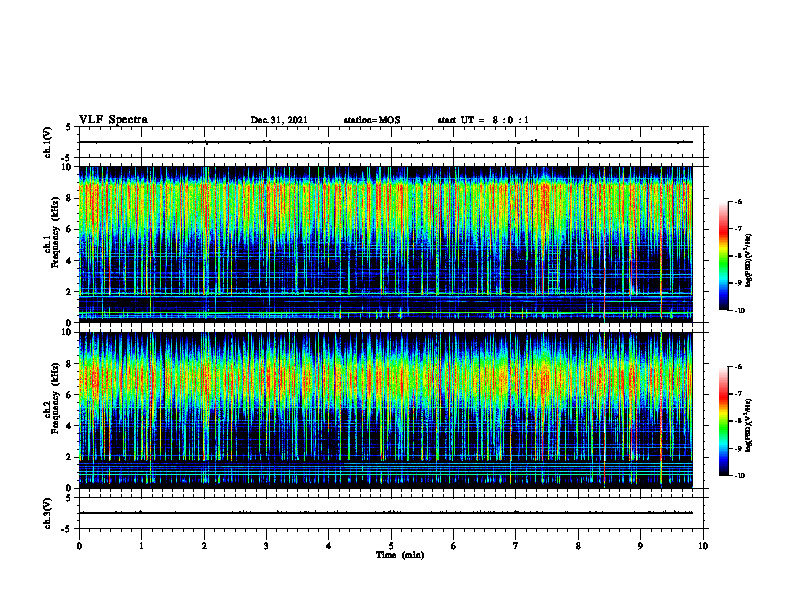Click the ch.2 'Frequency (kHz)' axis label
Screen dimensions: 792x612
tap(55, 398)
